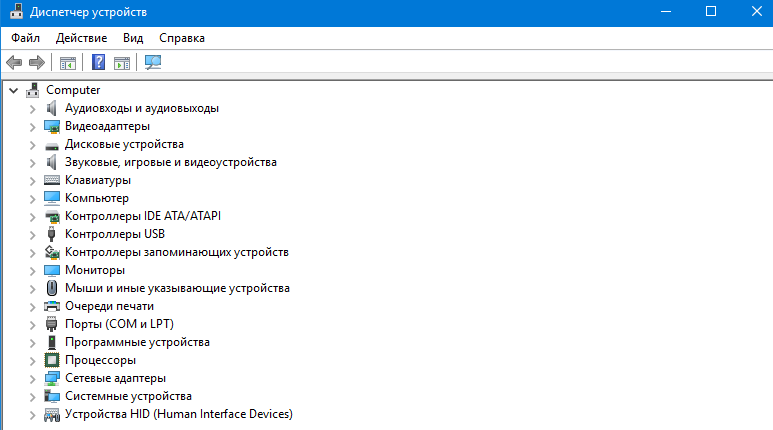Image resolution: width=773 pixels, height=430 pixels.
Task: Expand the Сетевые адаптеры category arrow
Action: (x=33, y=379)
